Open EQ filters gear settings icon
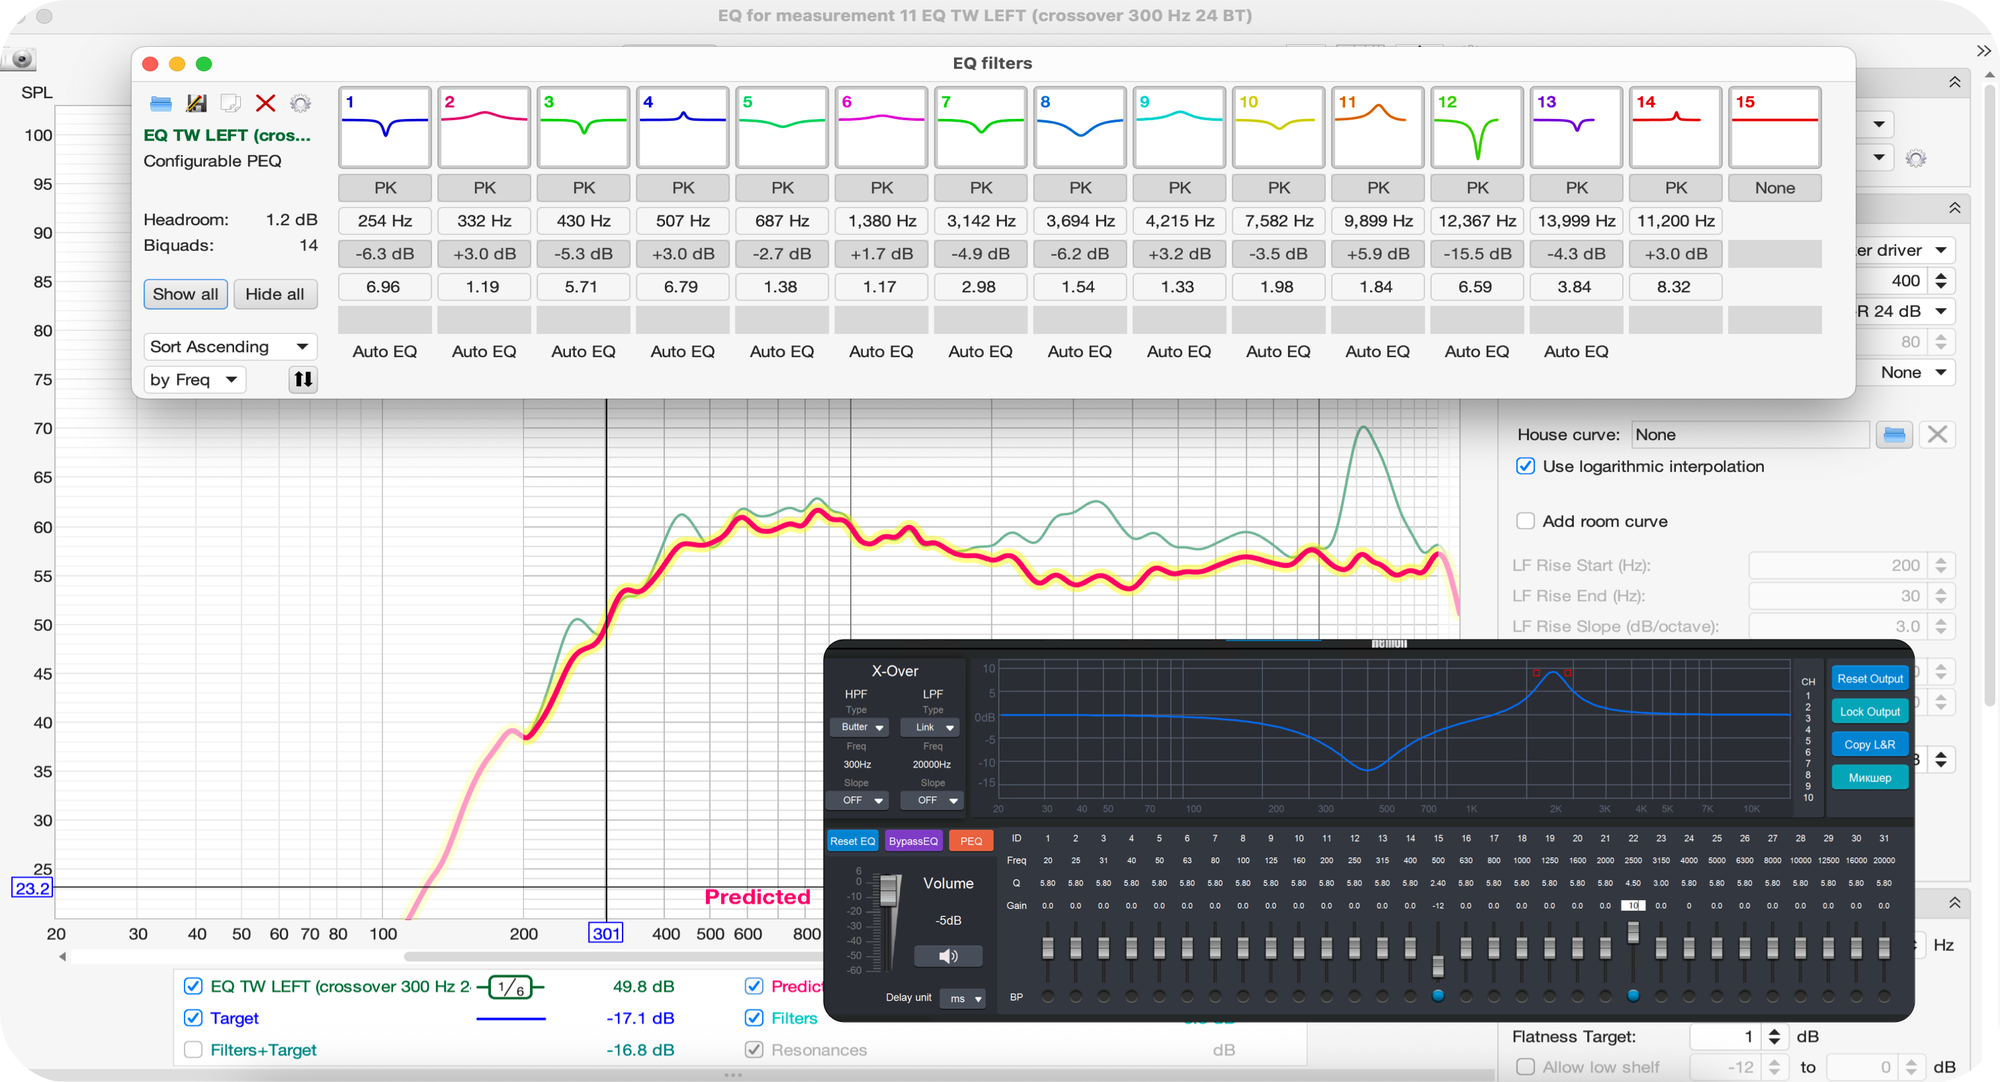Screen dimensions: 2000x1082 pos(300,104)
